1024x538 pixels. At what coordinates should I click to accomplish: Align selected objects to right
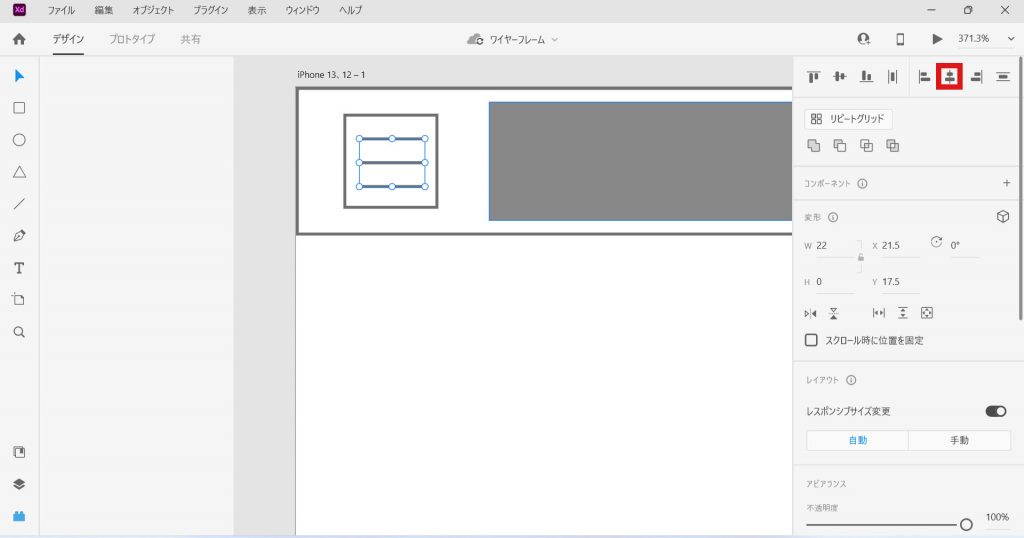click(976, 77)
